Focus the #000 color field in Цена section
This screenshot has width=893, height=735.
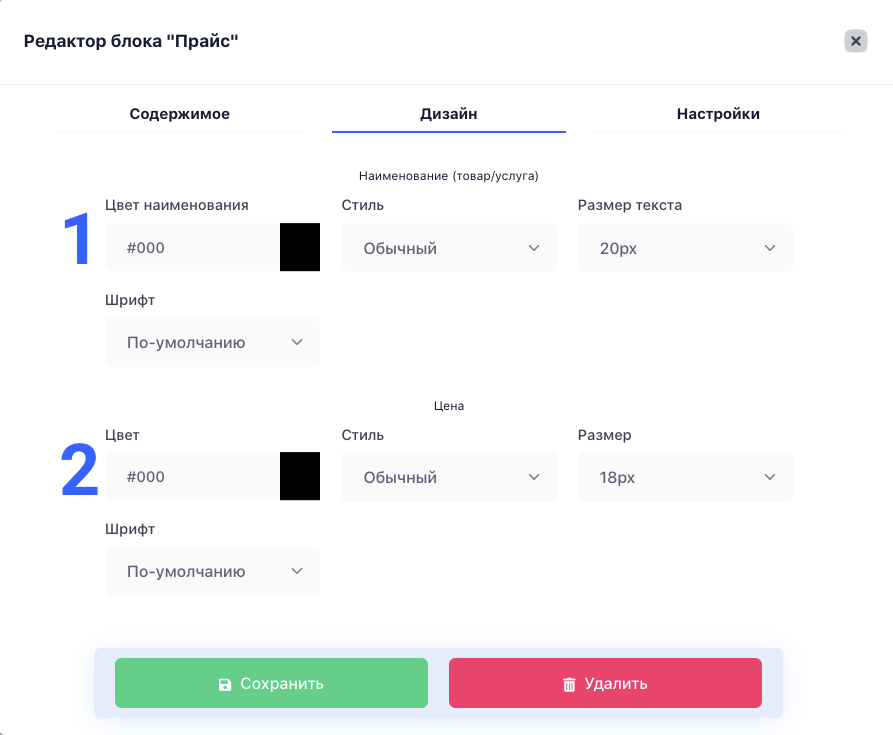click(x=192, y=477)
